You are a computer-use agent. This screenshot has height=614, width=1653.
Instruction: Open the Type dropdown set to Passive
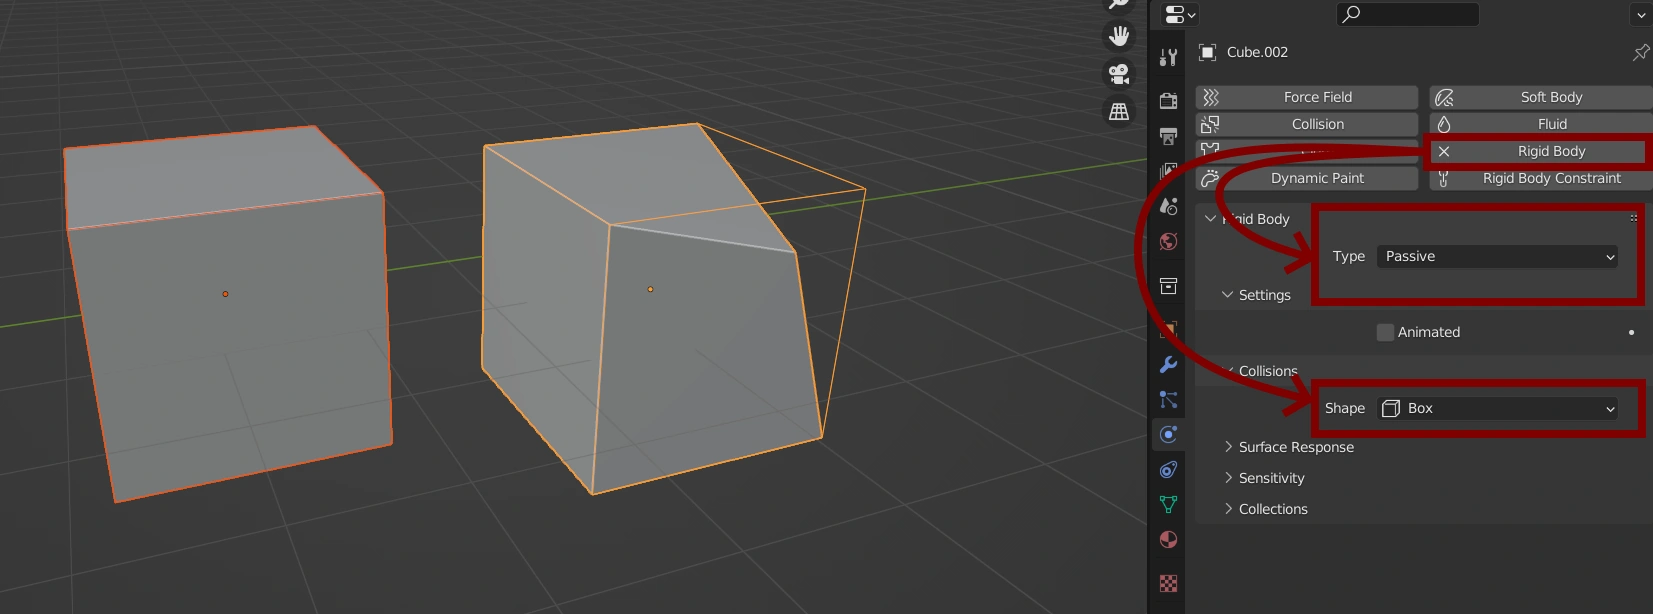click(1498, 256)
